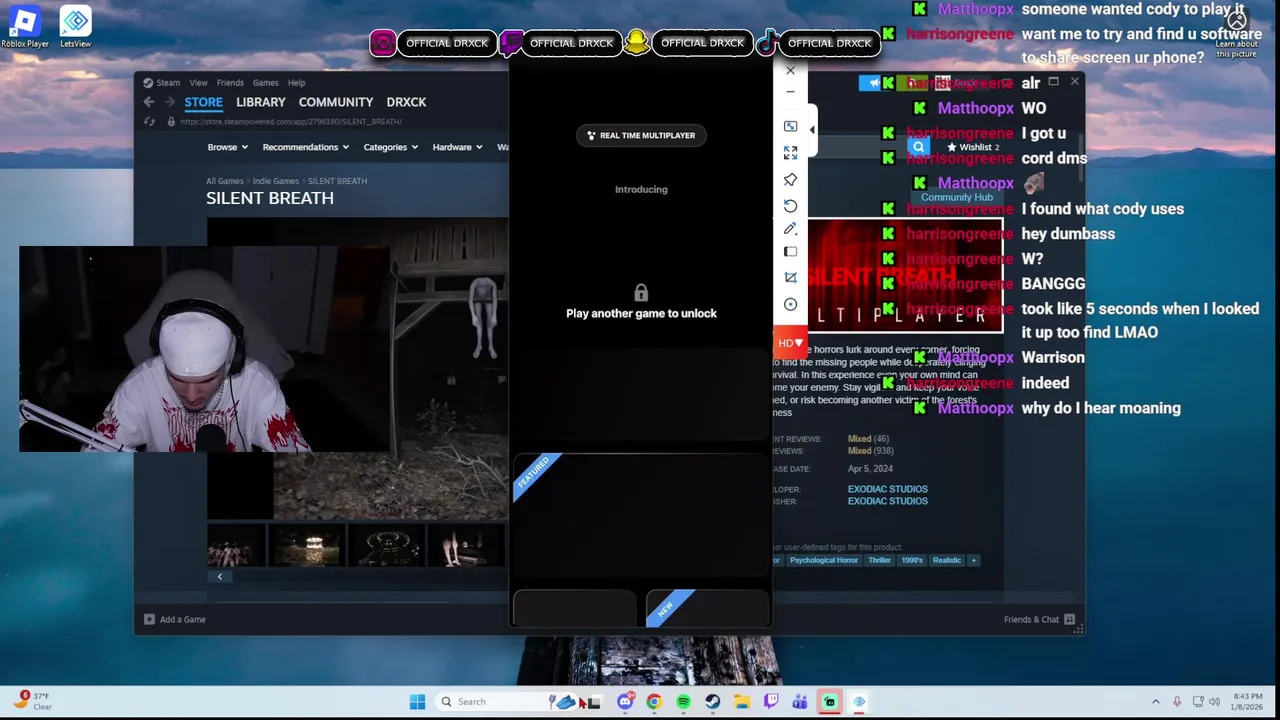This screenshot has width=1280, height=720.
Task: Click the fit-to-window icon in LetsView toolbar
Action: click(x=790, y=126)
